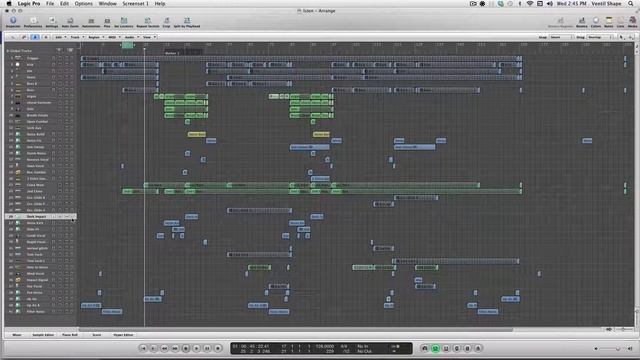Screen dimensions: 640x360
Task: Click the Play transport button
Action: pyautogui.click(x=196, y=348)
